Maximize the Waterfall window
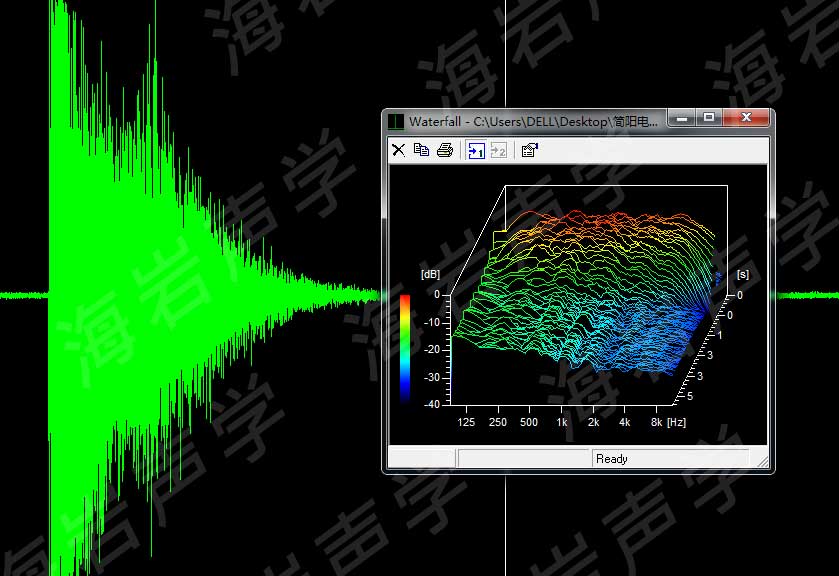This screenshot has width=839, height=576. click(x=709, y=118)
